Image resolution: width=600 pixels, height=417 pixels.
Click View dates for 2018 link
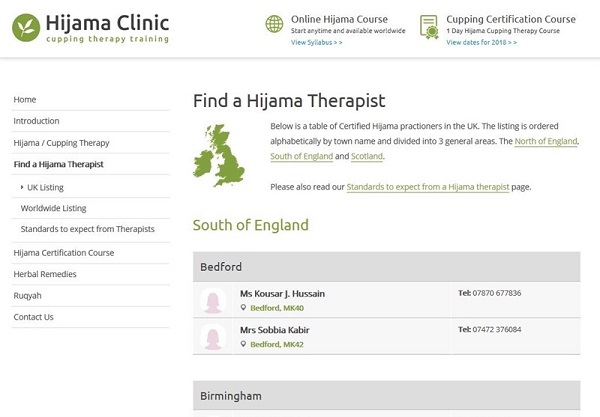(x=481, y=43)
